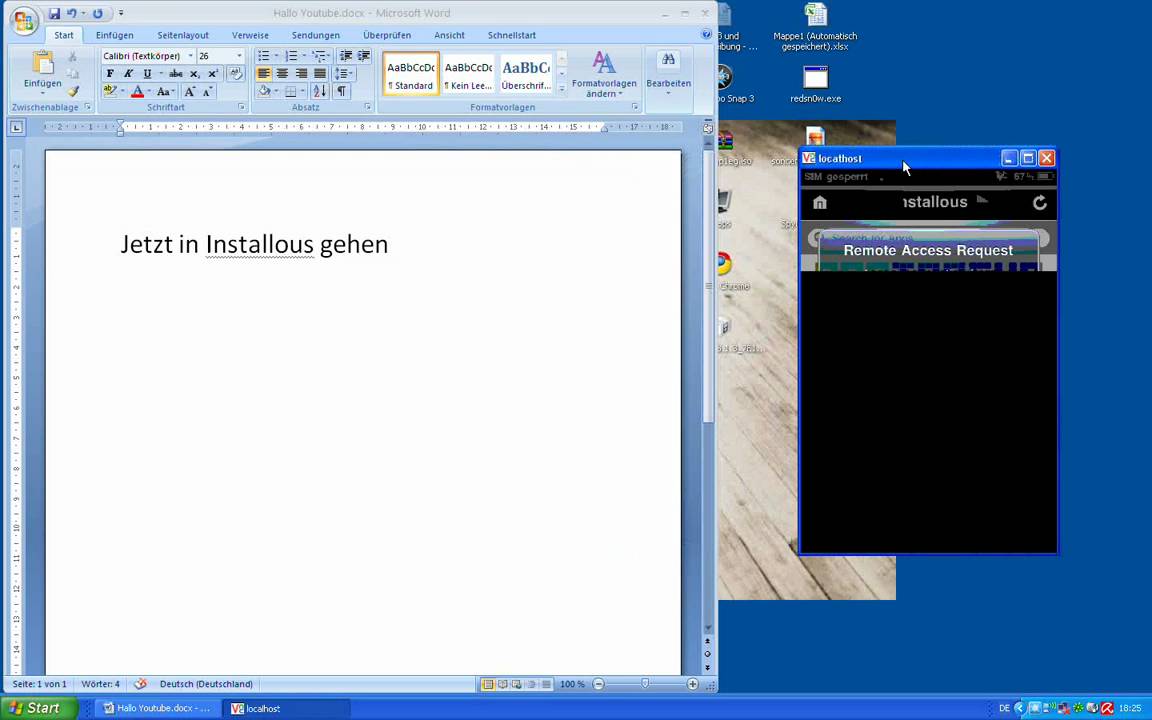Apply bold formatting (F)

[x=110, y=73]
